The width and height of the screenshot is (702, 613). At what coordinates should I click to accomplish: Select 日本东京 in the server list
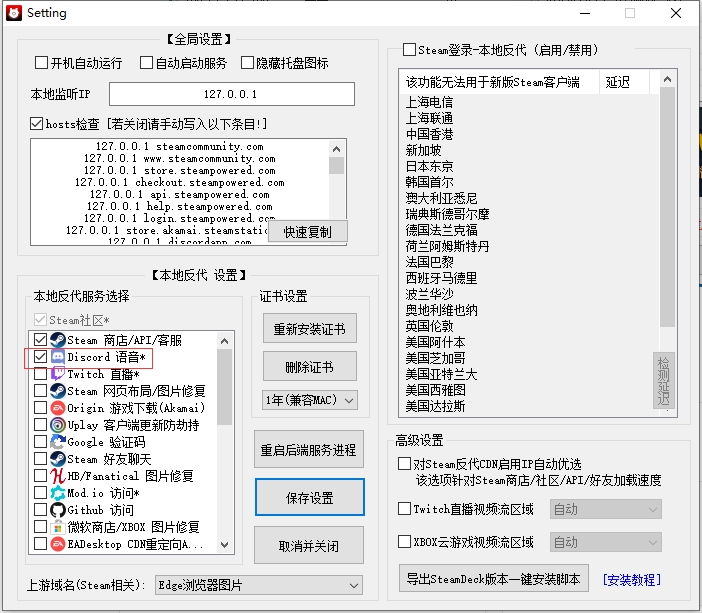coord(430,166)
